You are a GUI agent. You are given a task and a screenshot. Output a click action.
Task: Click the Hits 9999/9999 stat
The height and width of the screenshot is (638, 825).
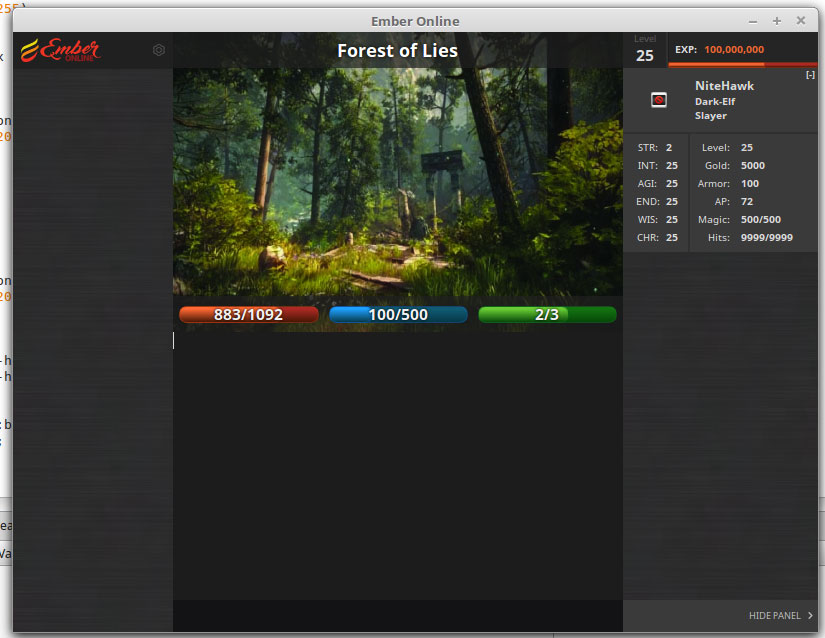click(x=766, y=238)
